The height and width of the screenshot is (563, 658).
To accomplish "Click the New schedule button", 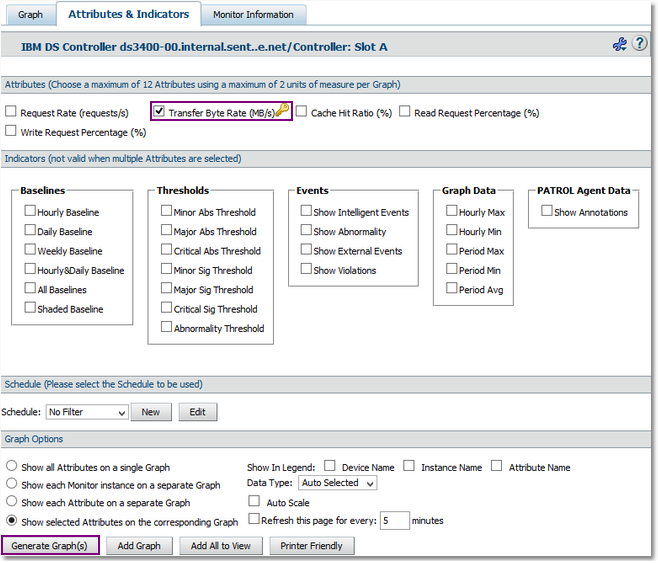I will [151, 412].
